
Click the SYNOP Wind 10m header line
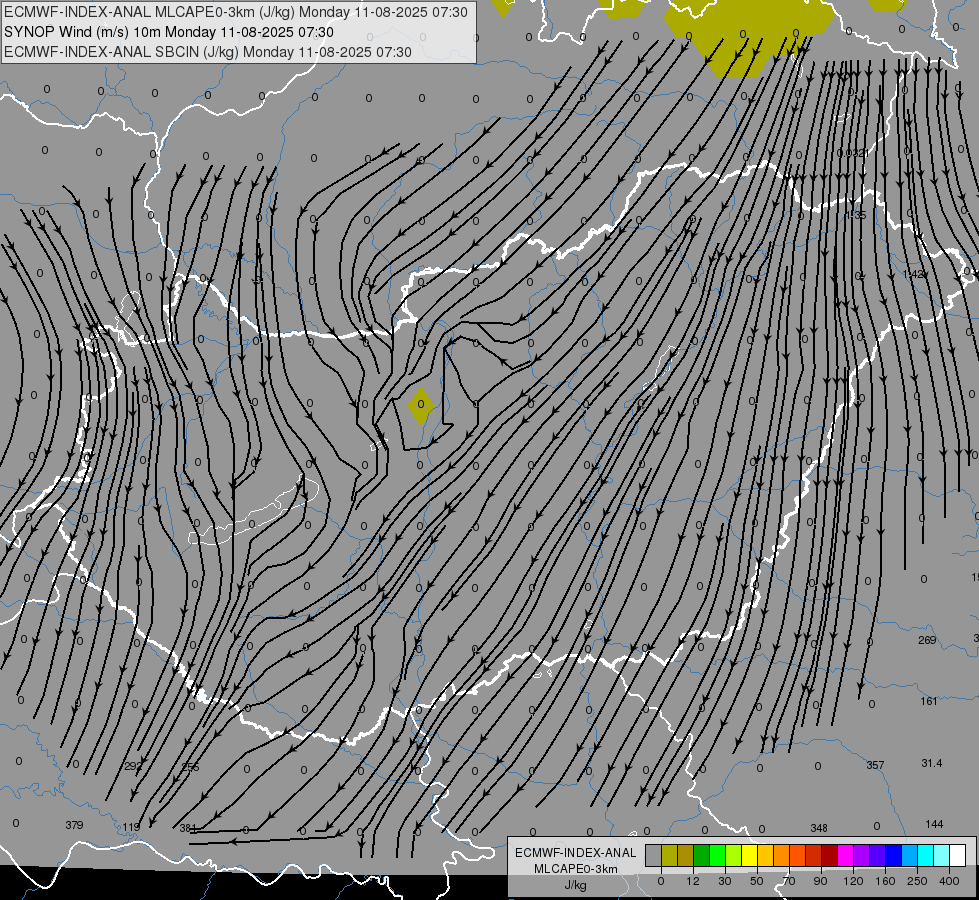coord(169,32)
